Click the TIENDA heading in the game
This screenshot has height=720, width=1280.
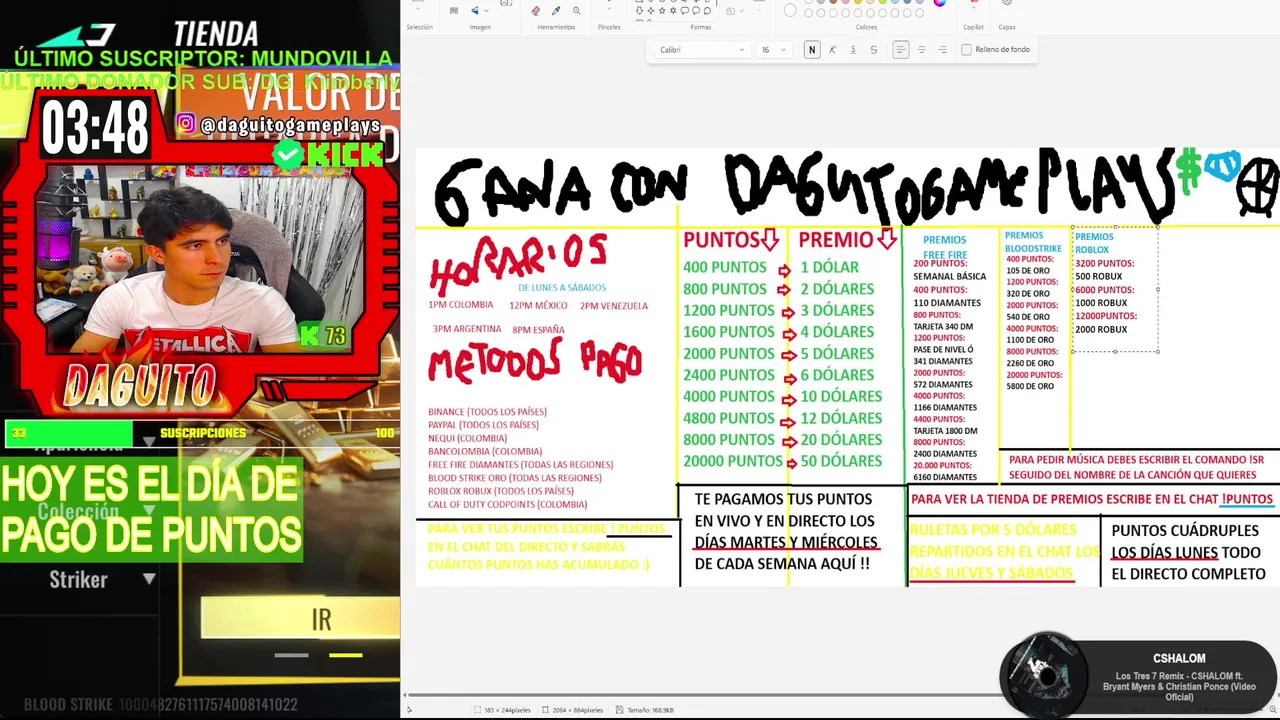click(x=216, y=34)
